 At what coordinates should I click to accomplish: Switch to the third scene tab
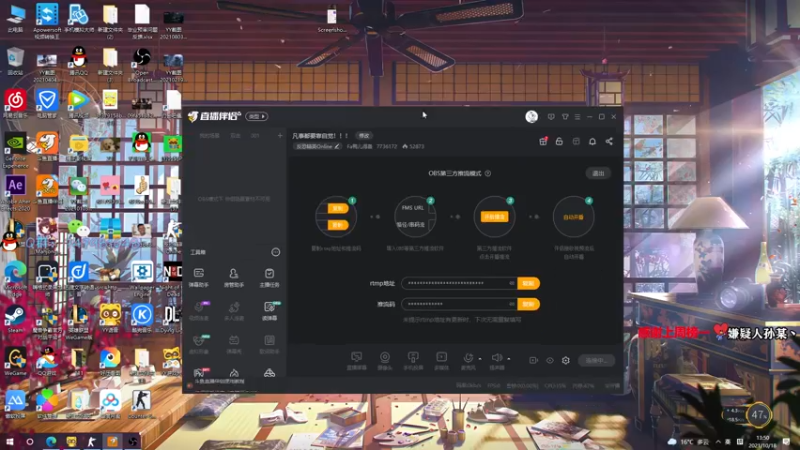coord(255,136)
